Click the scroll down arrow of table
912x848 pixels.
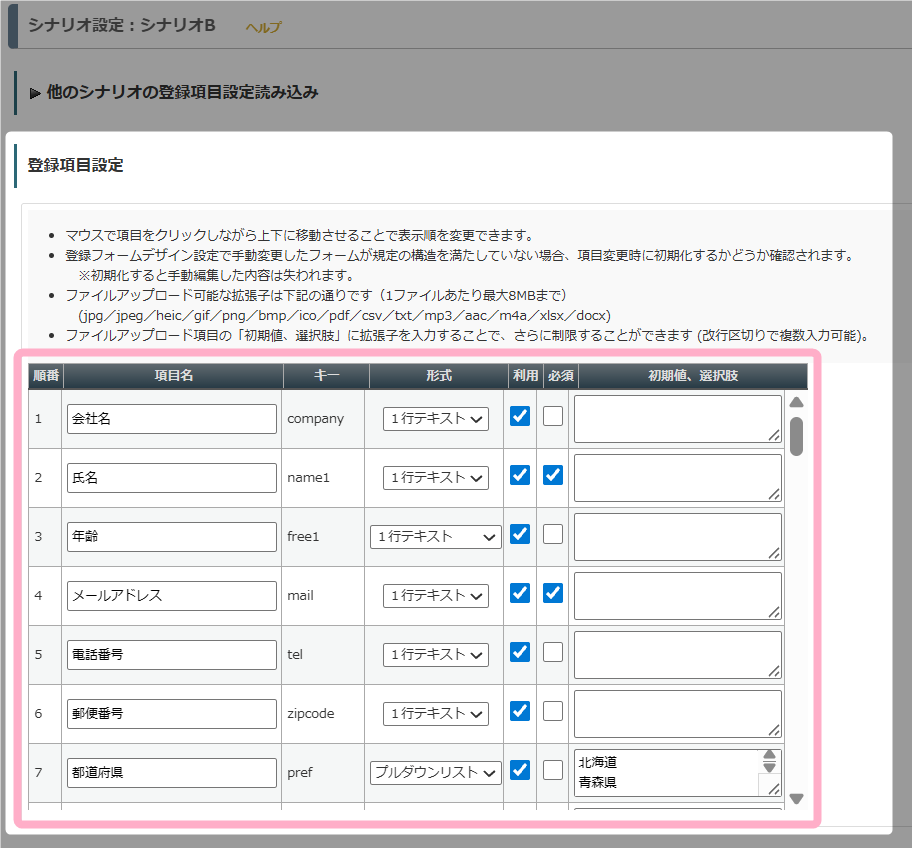[x=796, y=799]
